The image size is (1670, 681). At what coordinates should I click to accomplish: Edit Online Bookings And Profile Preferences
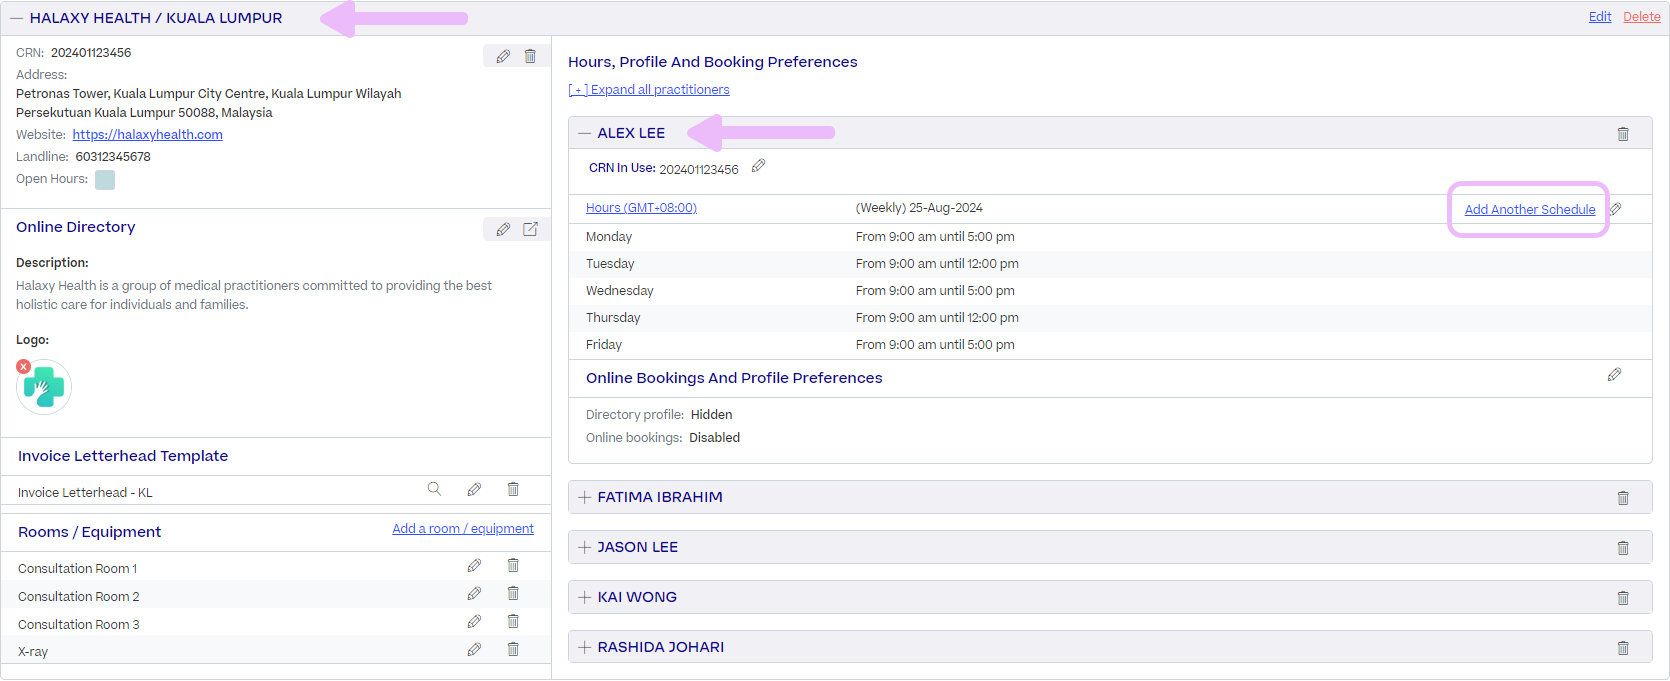[x=1614, y=375]
